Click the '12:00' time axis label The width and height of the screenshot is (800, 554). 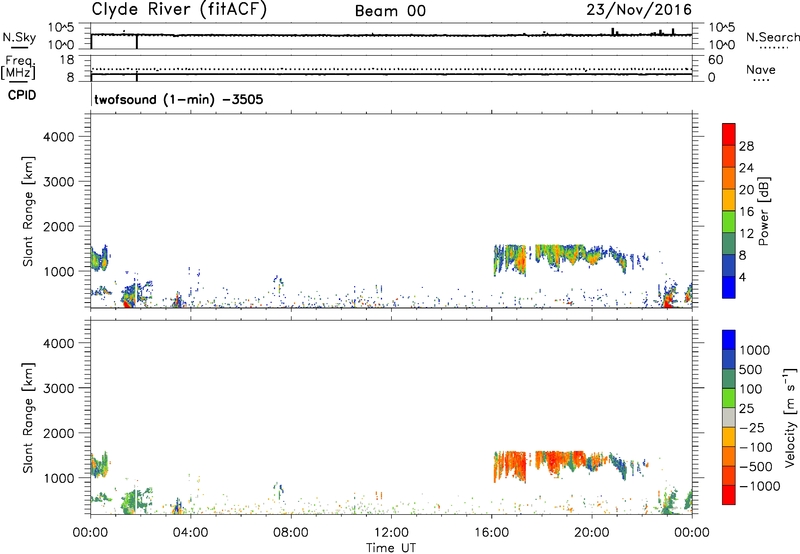(x=391, y=533)
